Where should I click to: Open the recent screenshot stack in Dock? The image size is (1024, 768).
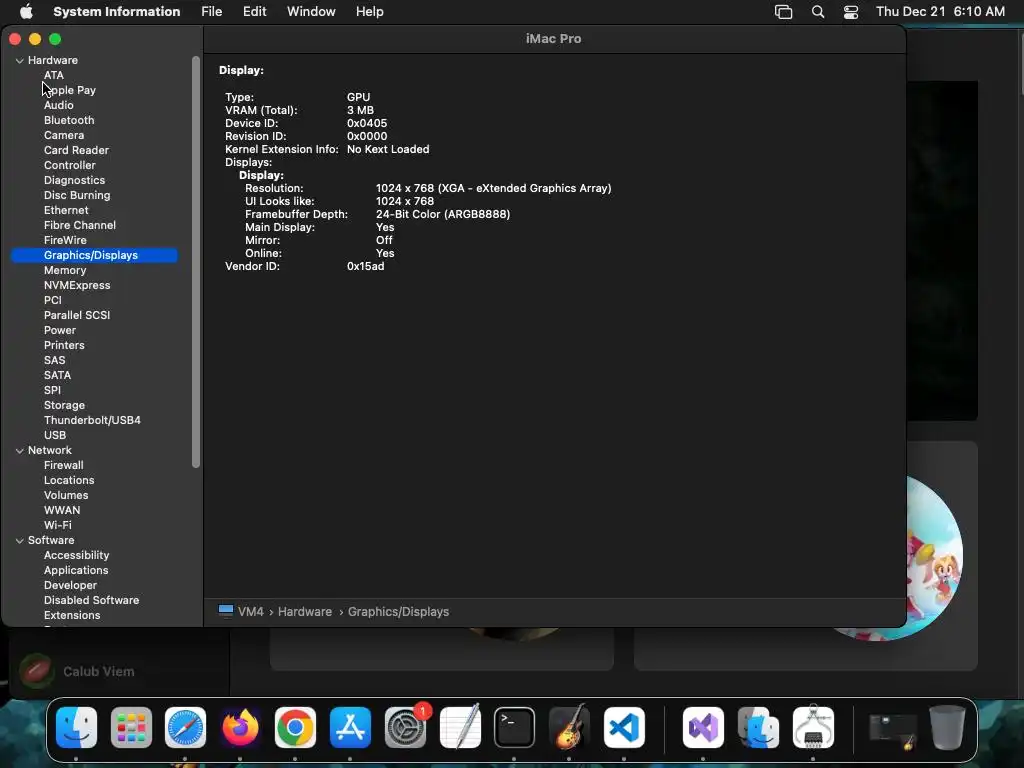[892, 730]
